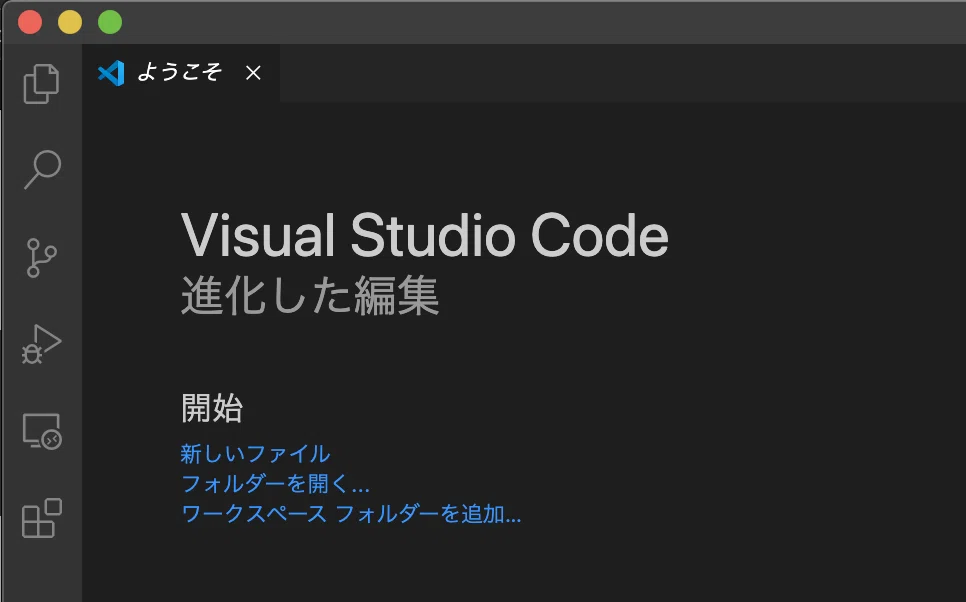
Task: Click the 新しいファイル link
Action: click(255, 454)
